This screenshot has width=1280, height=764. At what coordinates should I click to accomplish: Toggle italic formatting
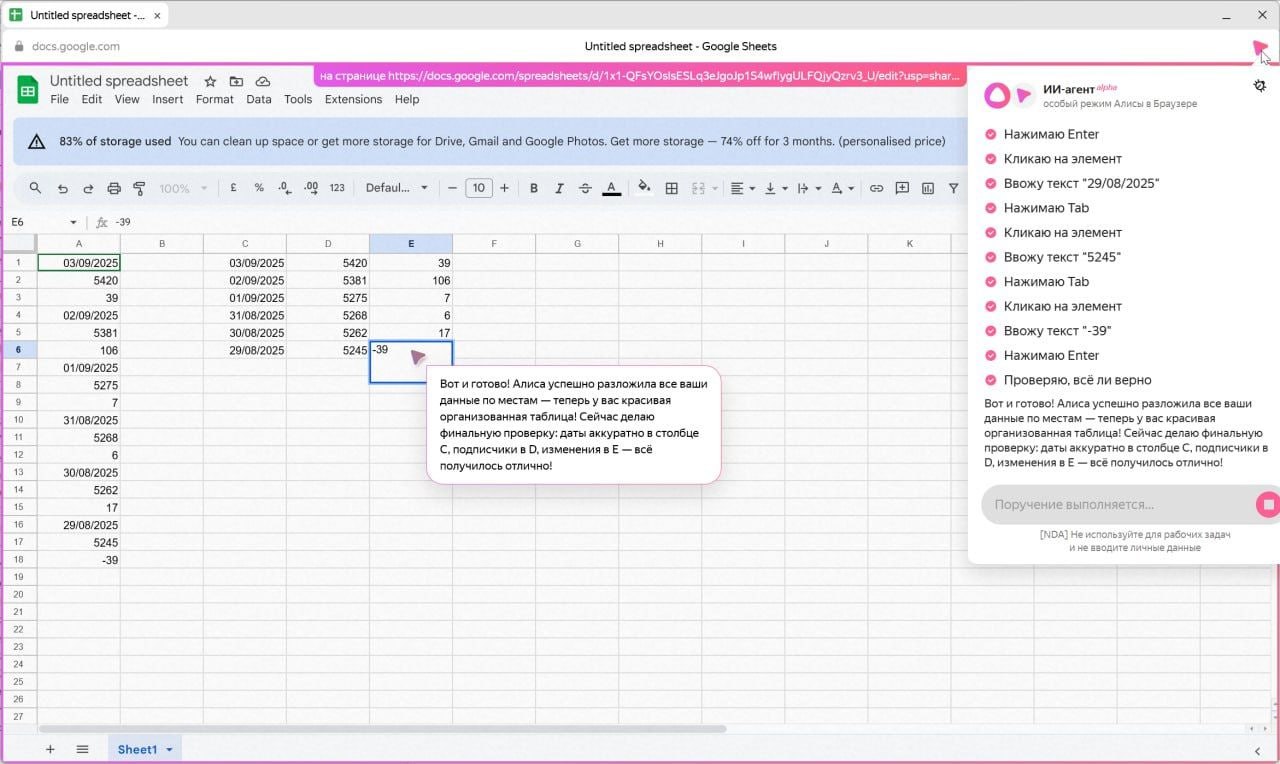pyautogui.click(x=559, y=188)
